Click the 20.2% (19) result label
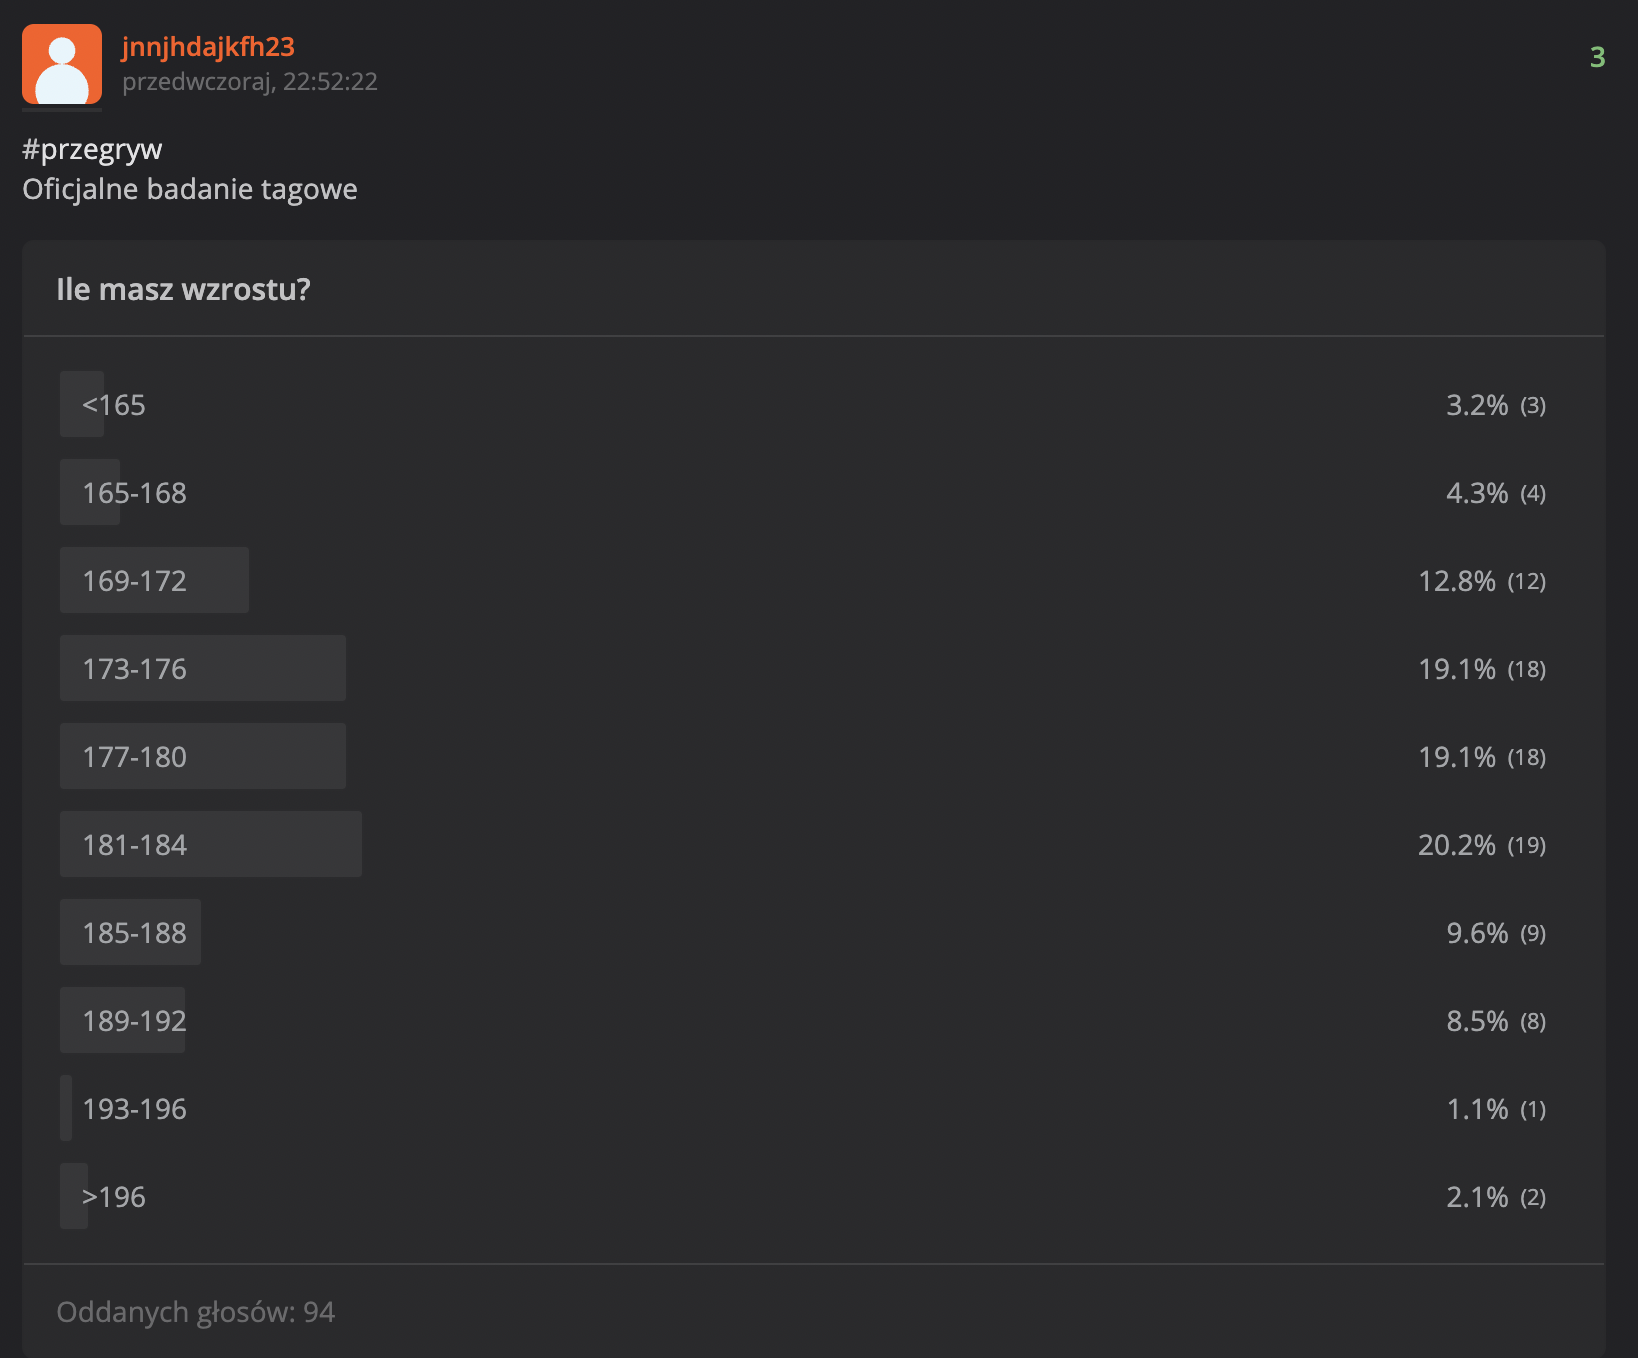The image size is (1638, 1358). (1481, 845)
